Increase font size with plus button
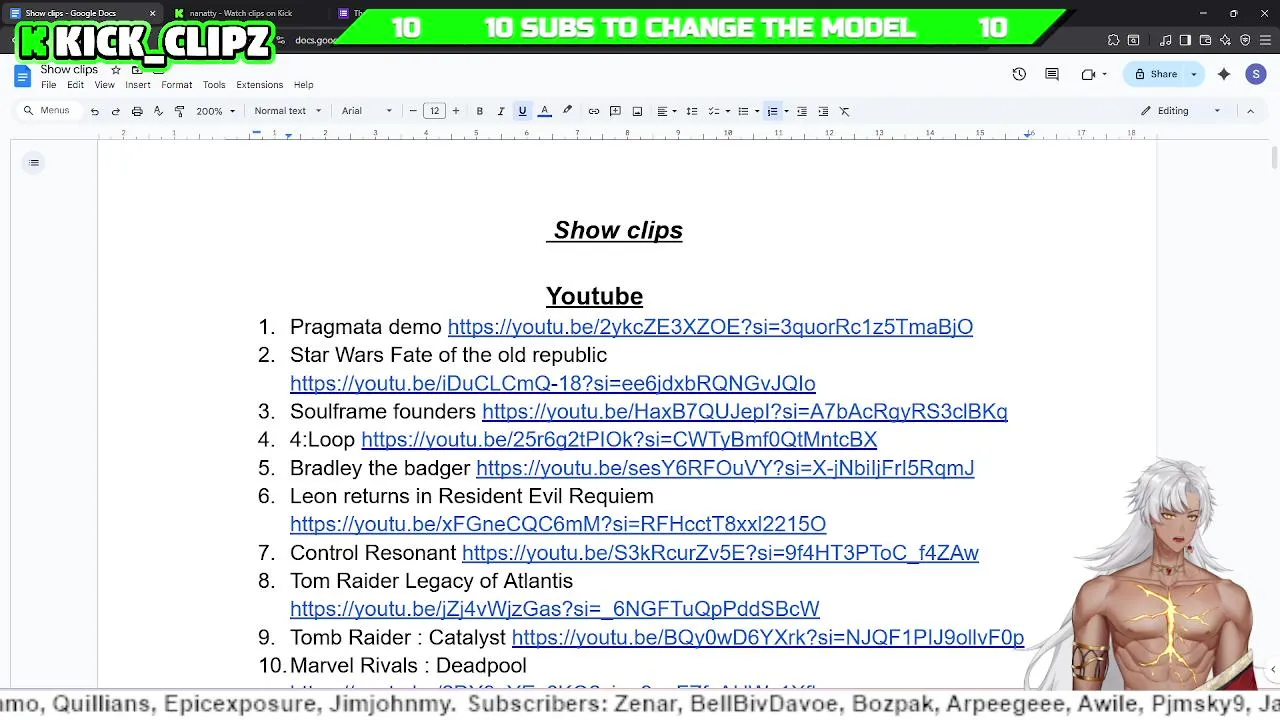1280x720 pixels. coord(456,111)
